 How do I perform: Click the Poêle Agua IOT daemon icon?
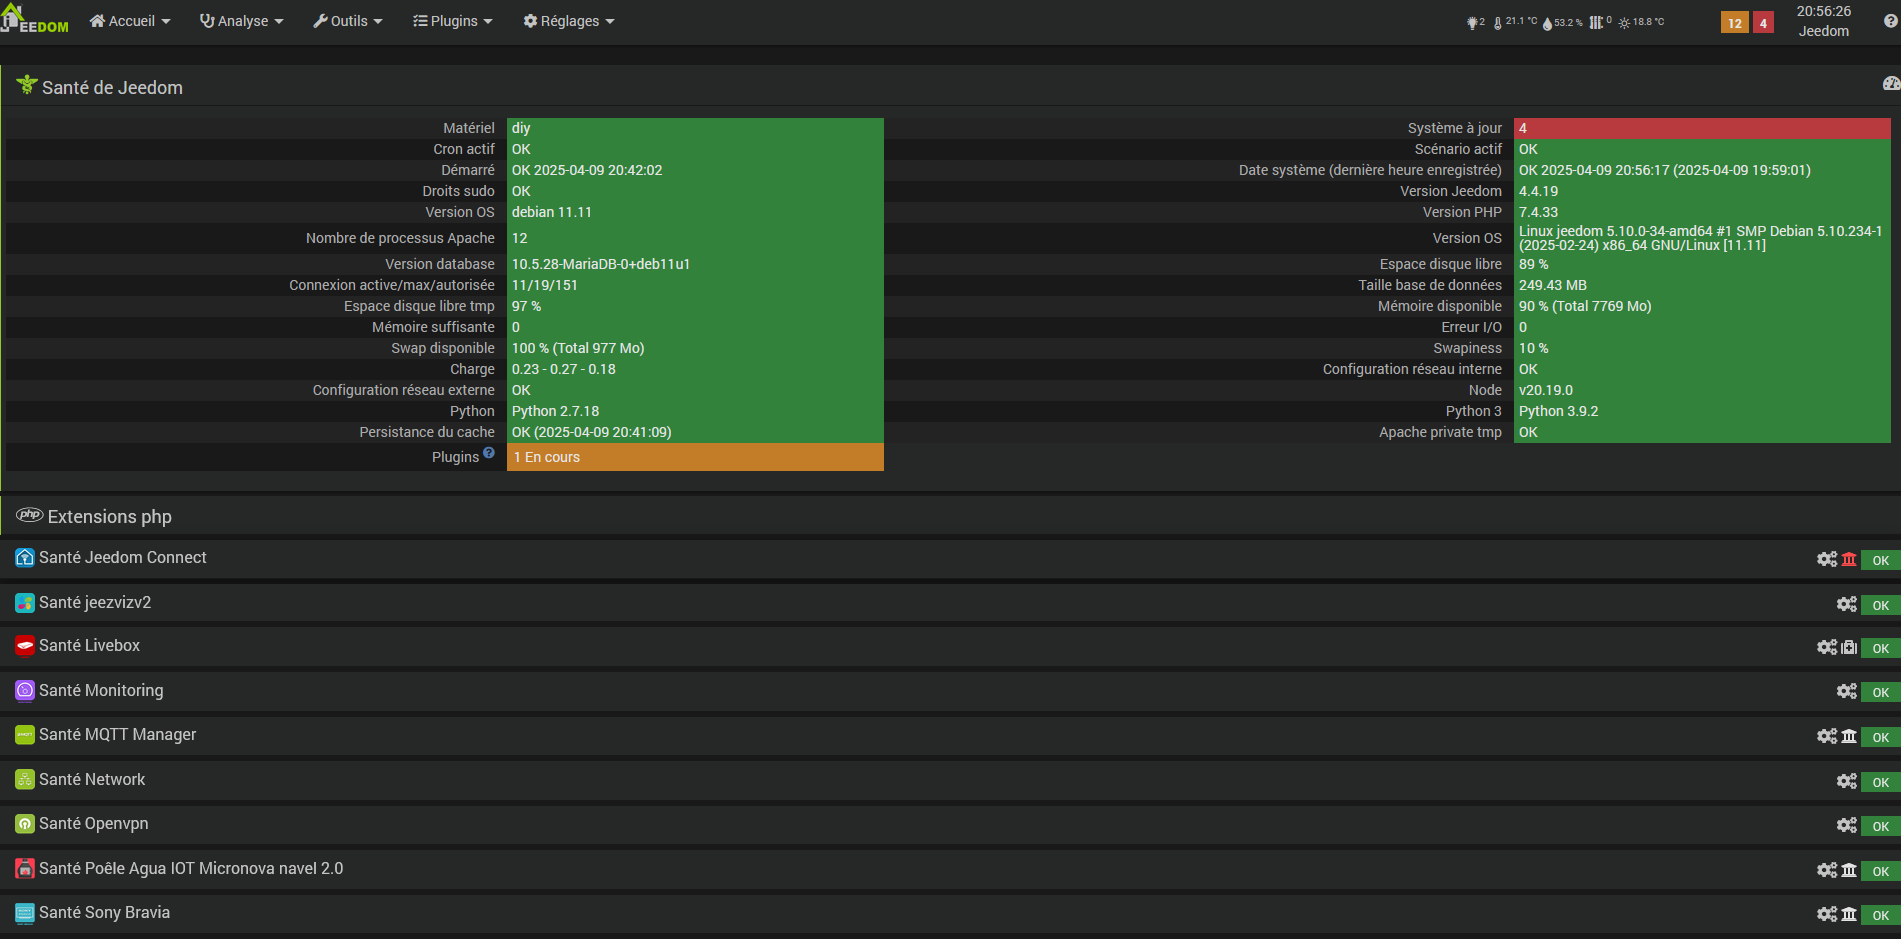point(1849,870)
